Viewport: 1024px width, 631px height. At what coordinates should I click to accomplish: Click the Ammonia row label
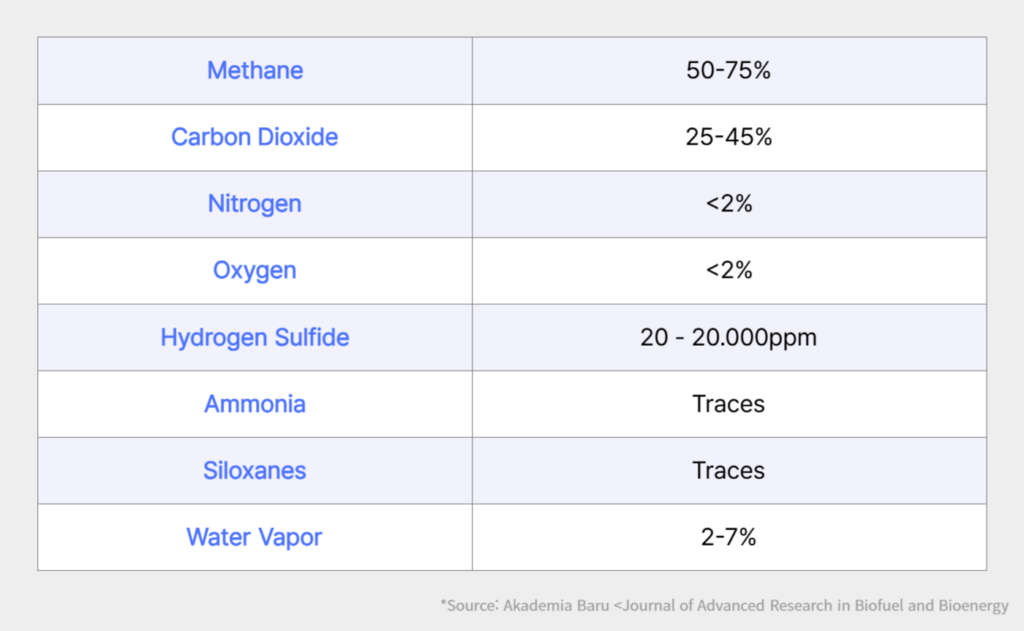255,404
